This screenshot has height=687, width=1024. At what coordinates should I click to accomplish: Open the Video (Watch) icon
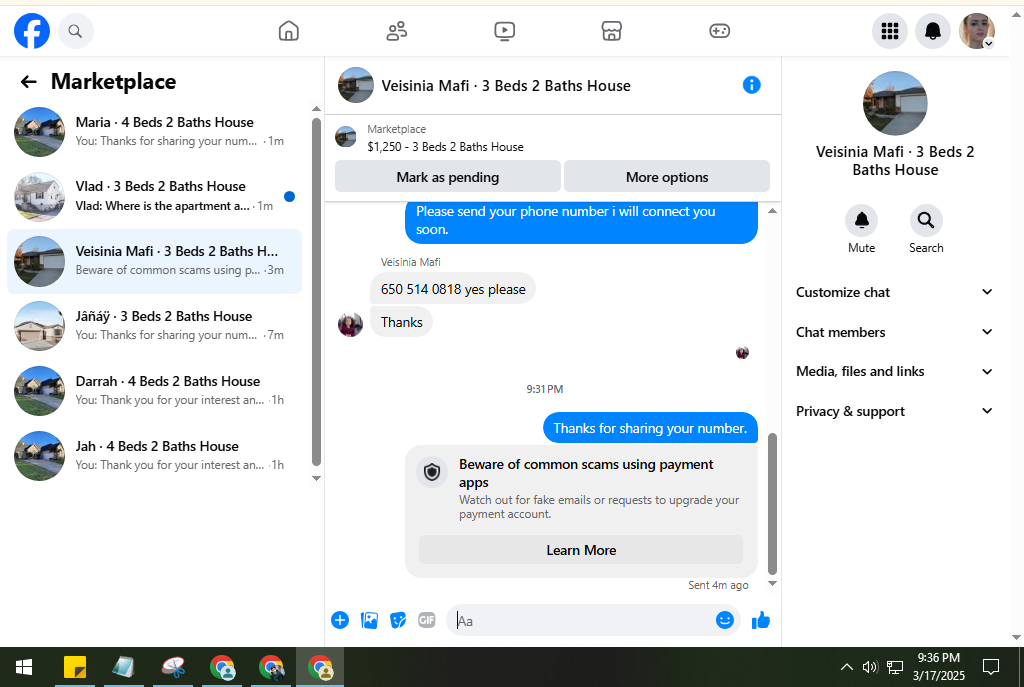pos(504,31)
